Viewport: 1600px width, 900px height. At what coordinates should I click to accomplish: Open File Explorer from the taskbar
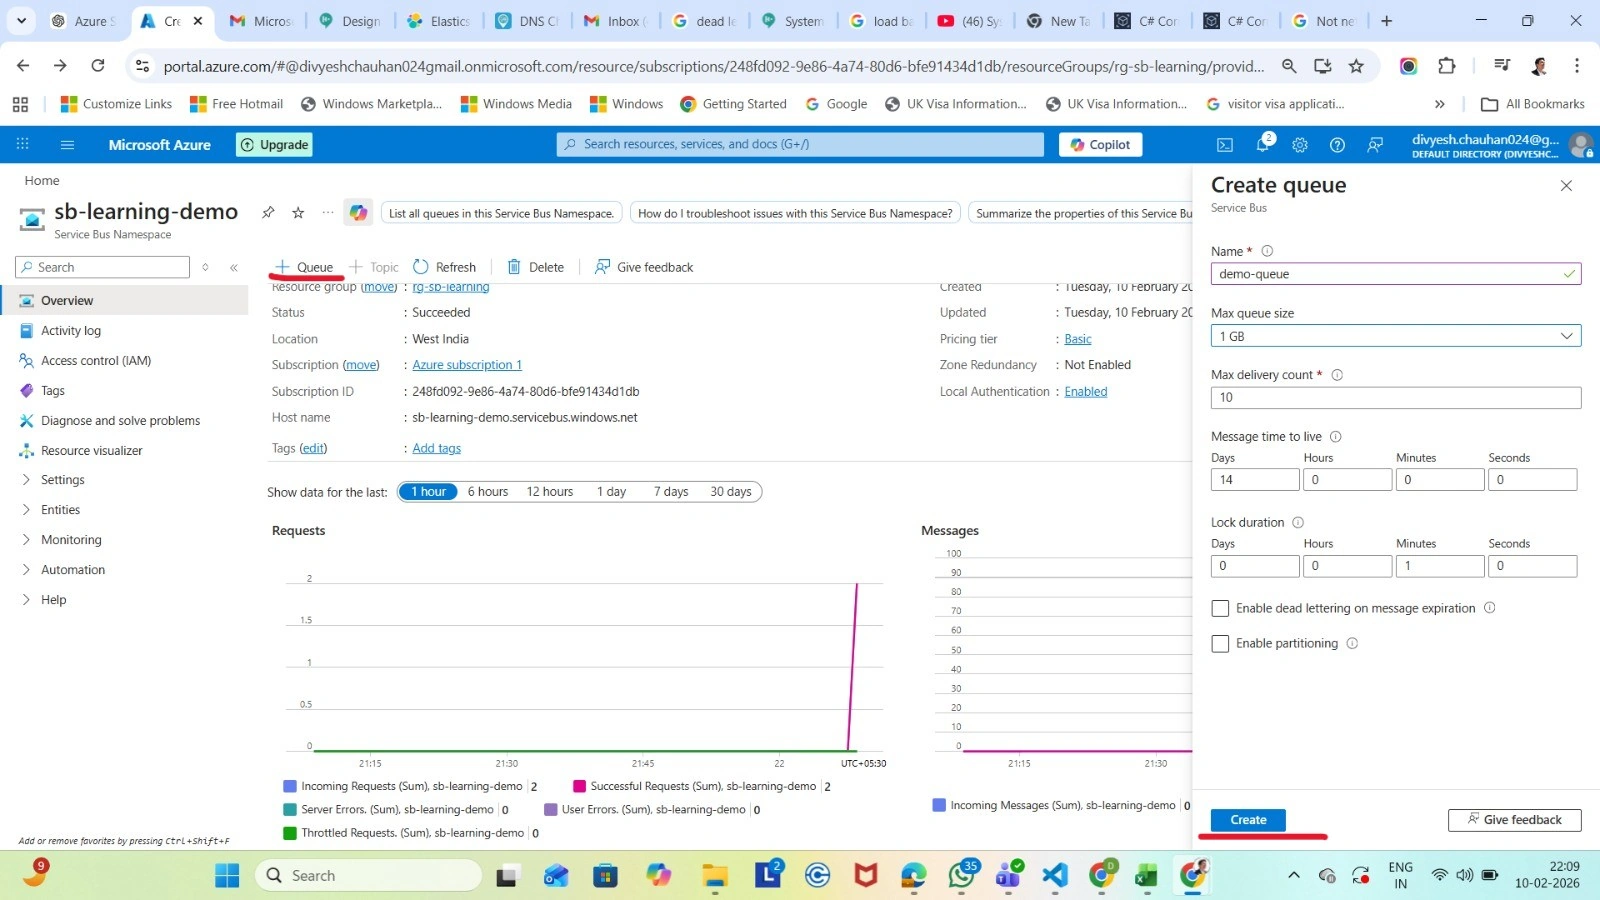(715, 876)
